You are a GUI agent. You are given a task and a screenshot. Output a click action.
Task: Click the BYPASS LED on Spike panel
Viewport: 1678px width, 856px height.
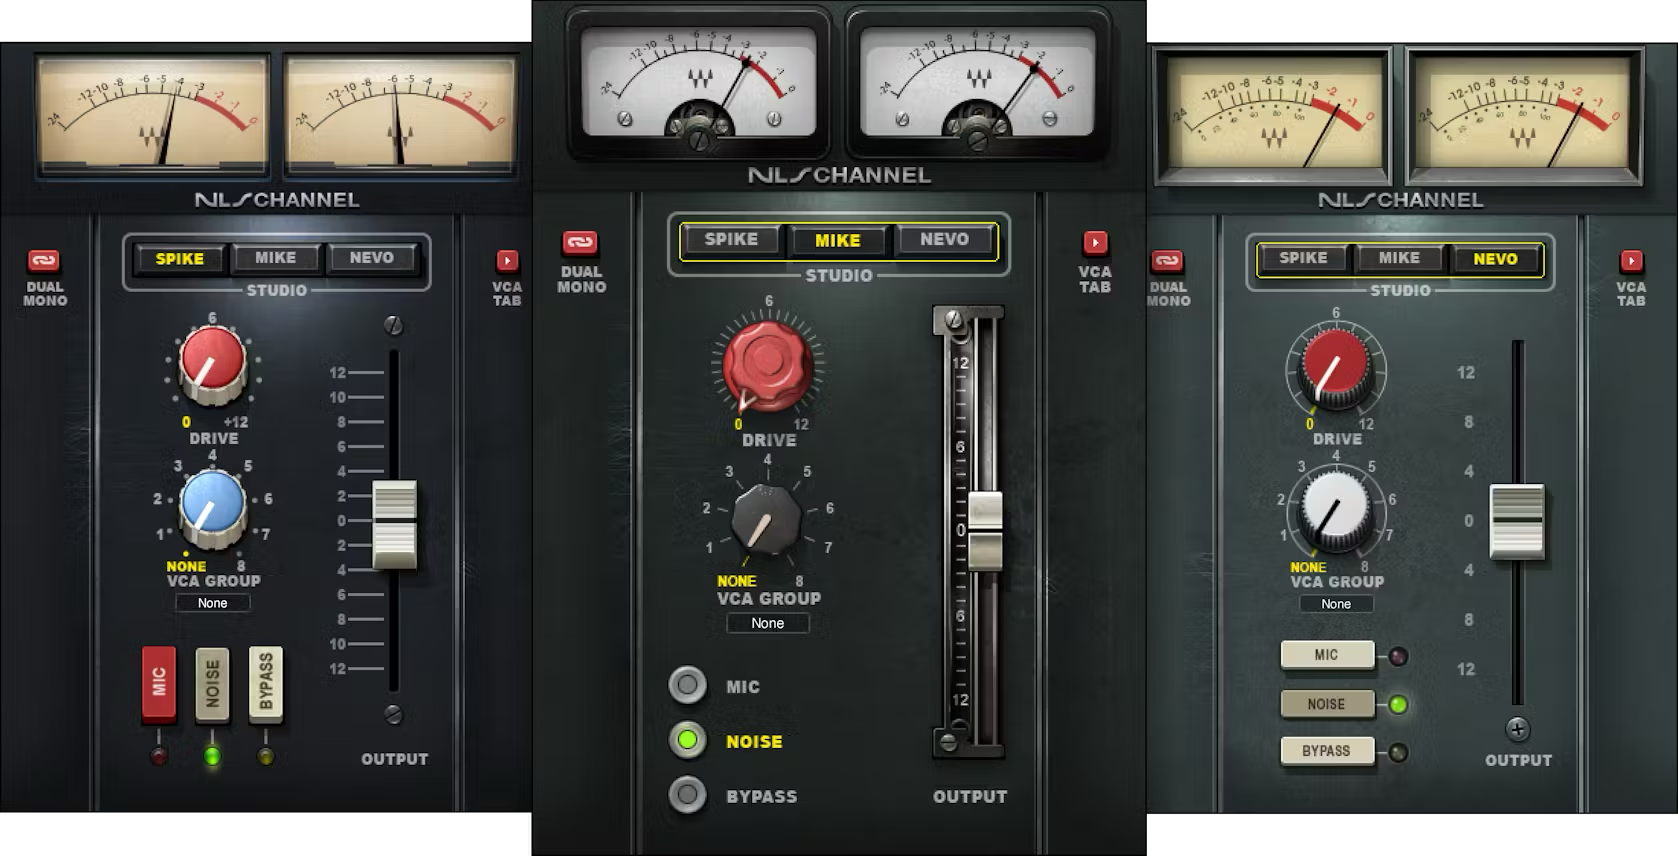266,756
